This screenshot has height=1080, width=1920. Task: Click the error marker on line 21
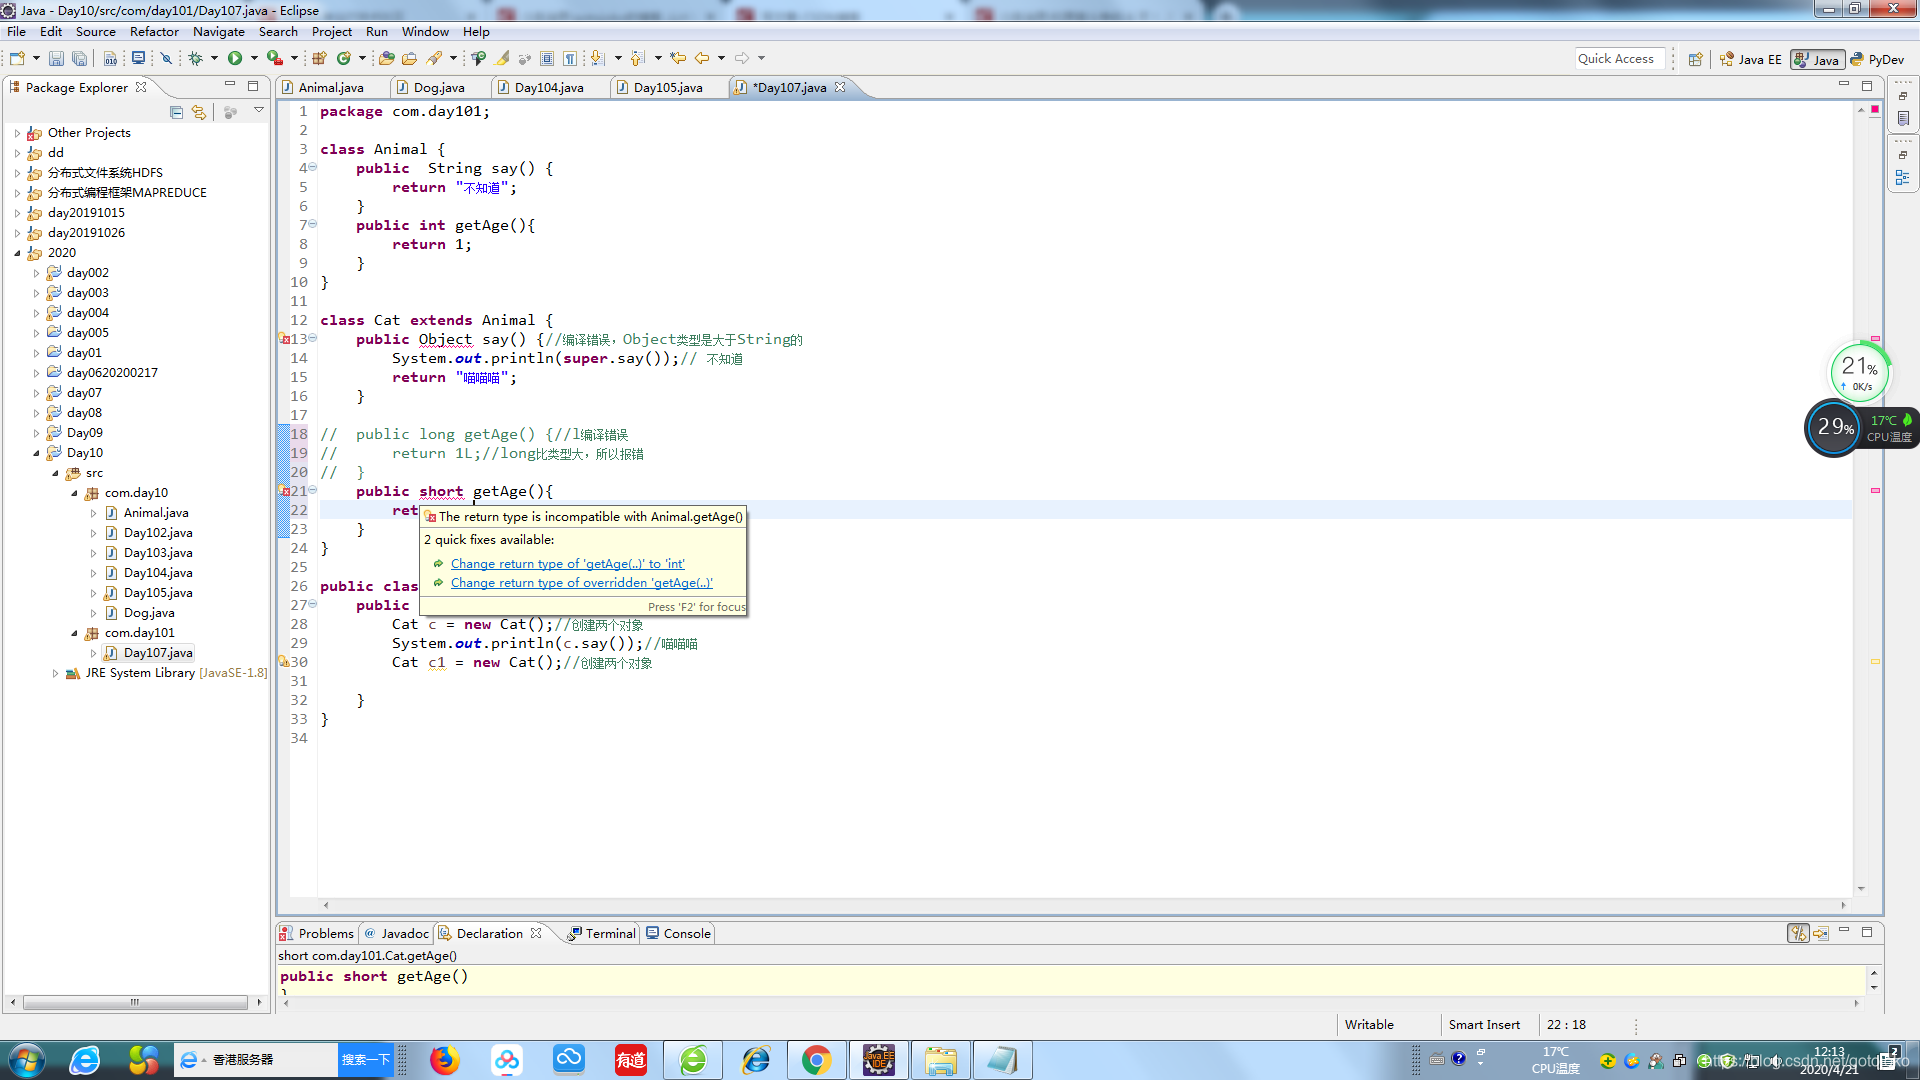284,491
